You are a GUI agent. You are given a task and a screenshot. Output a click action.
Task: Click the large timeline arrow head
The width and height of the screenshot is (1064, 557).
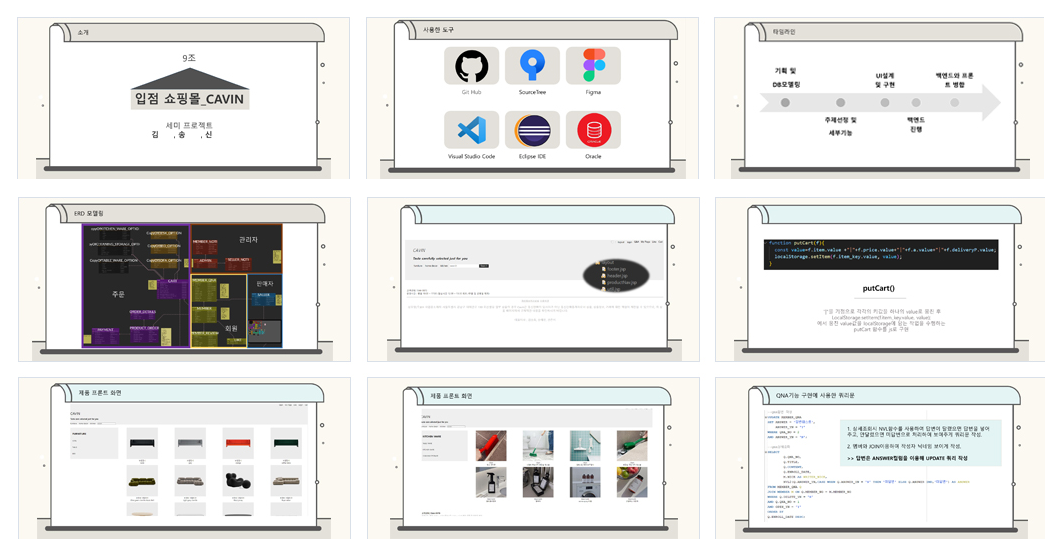tap(991, 102)
